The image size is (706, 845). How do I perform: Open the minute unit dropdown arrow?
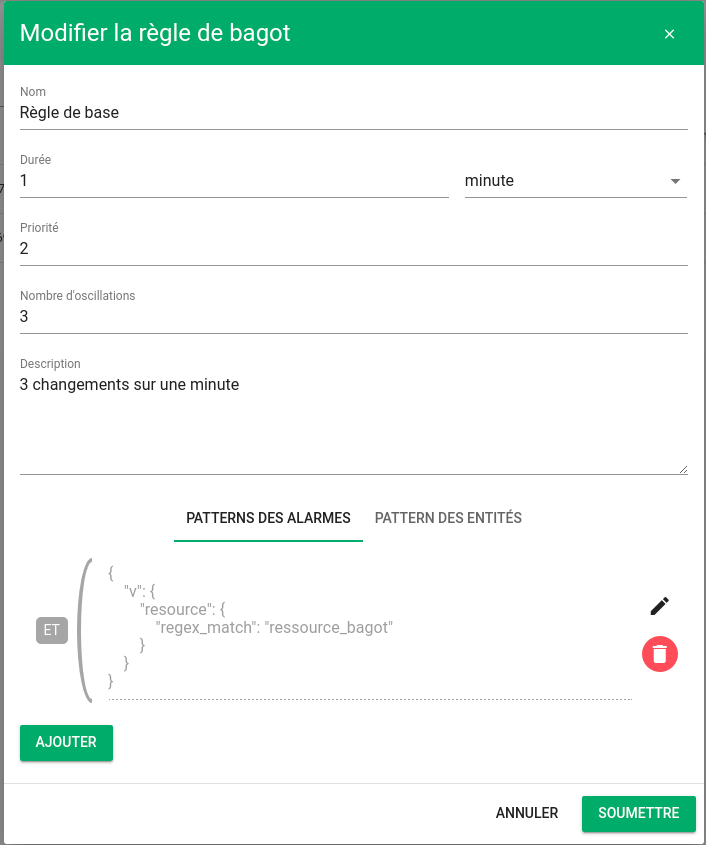[675, 181]
